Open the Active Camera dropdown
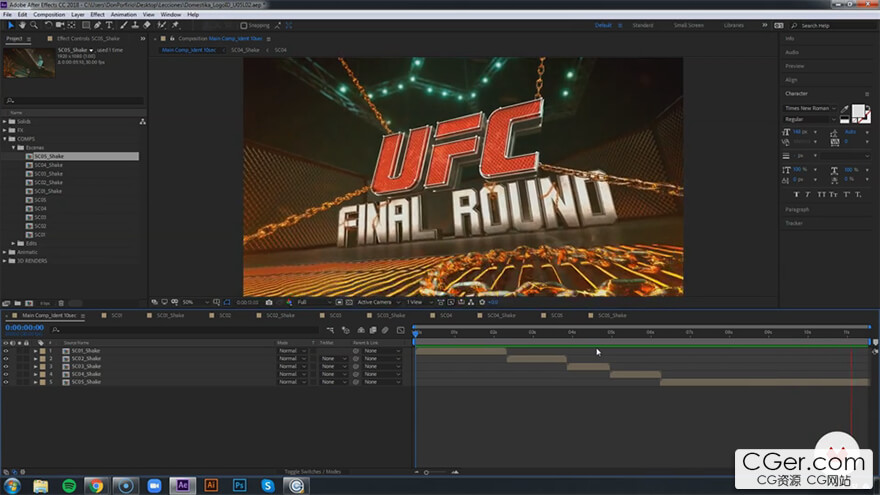 pos(378,302)
